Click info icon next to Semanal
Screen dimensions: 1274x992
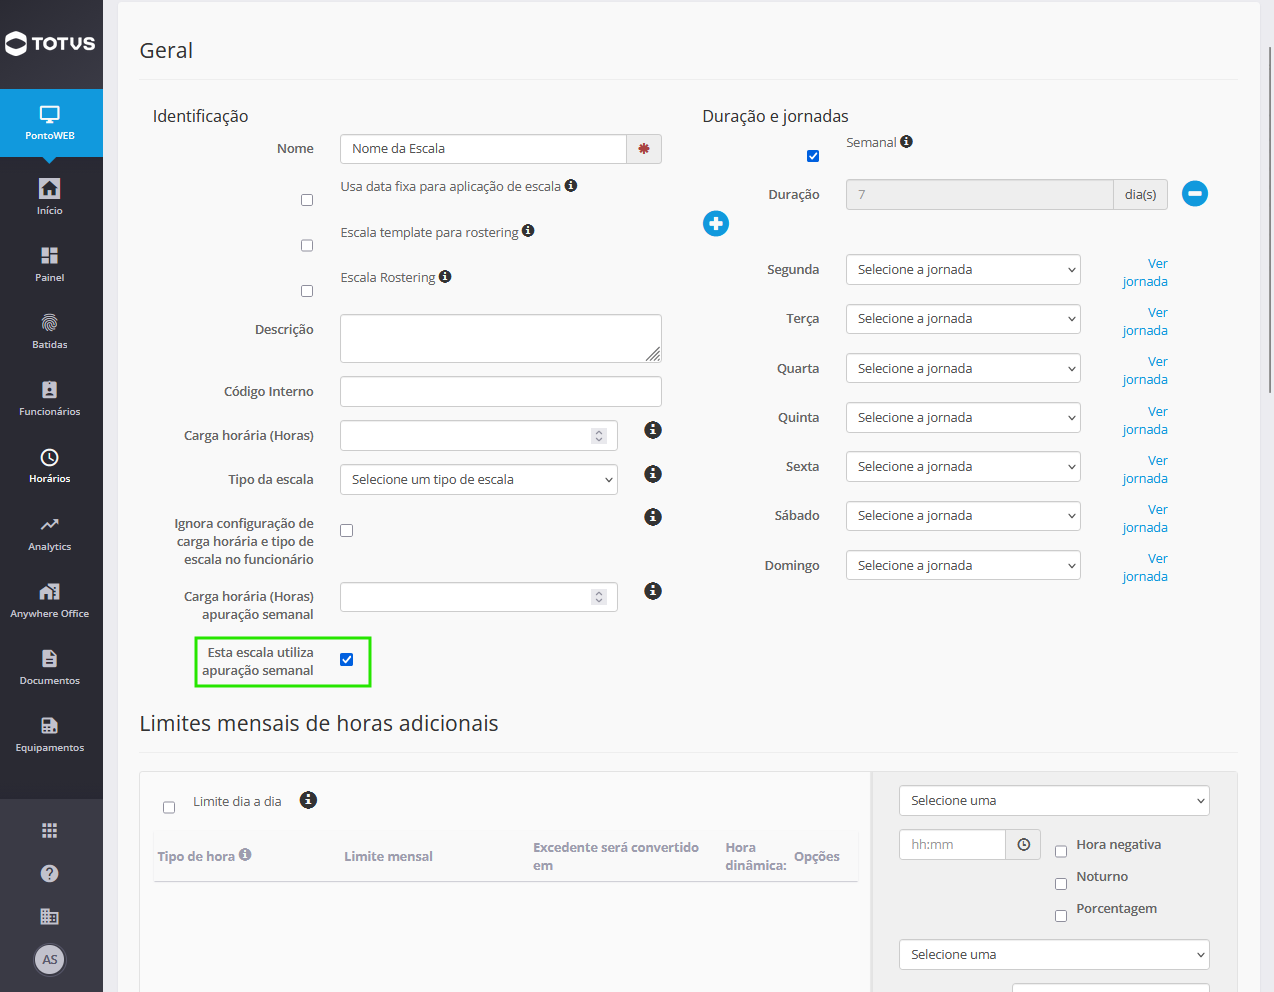tap(906, 142)
